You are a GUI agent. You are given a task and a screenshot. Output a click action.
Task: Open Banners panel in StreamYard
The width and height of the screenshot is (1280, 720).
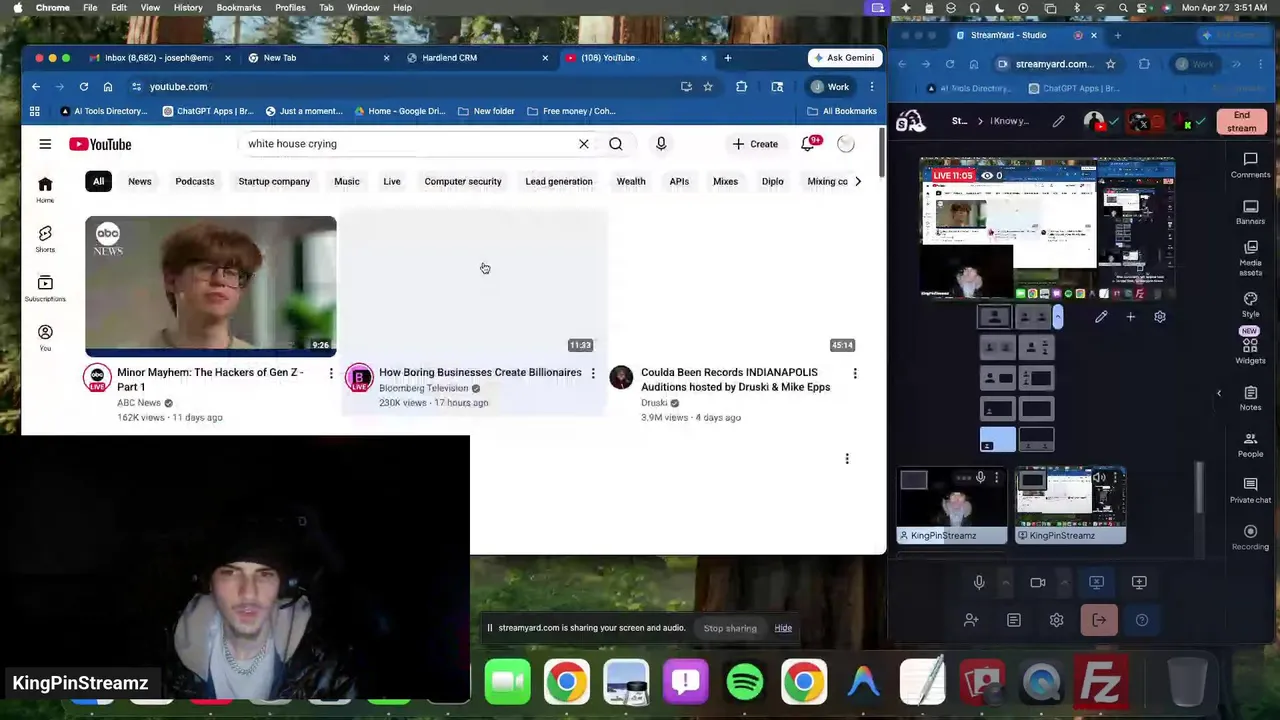click(x=1250, y=212)
